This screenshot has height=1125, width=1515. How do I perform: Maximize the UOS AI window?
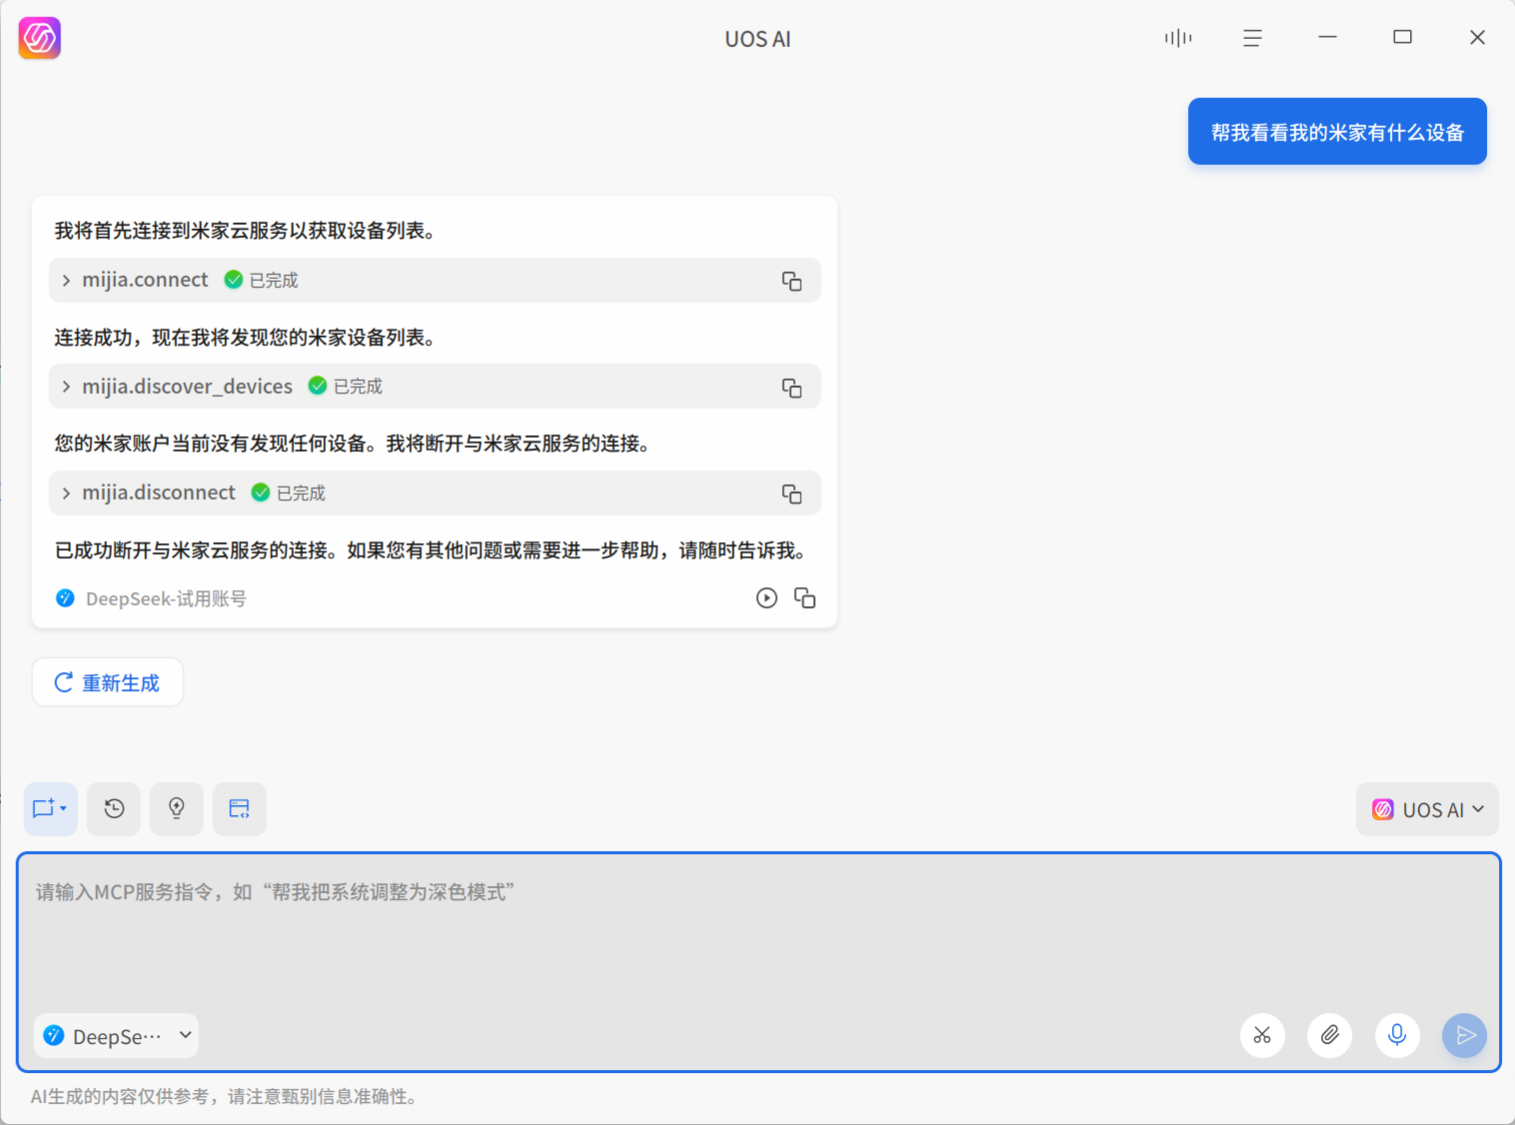1403,38
